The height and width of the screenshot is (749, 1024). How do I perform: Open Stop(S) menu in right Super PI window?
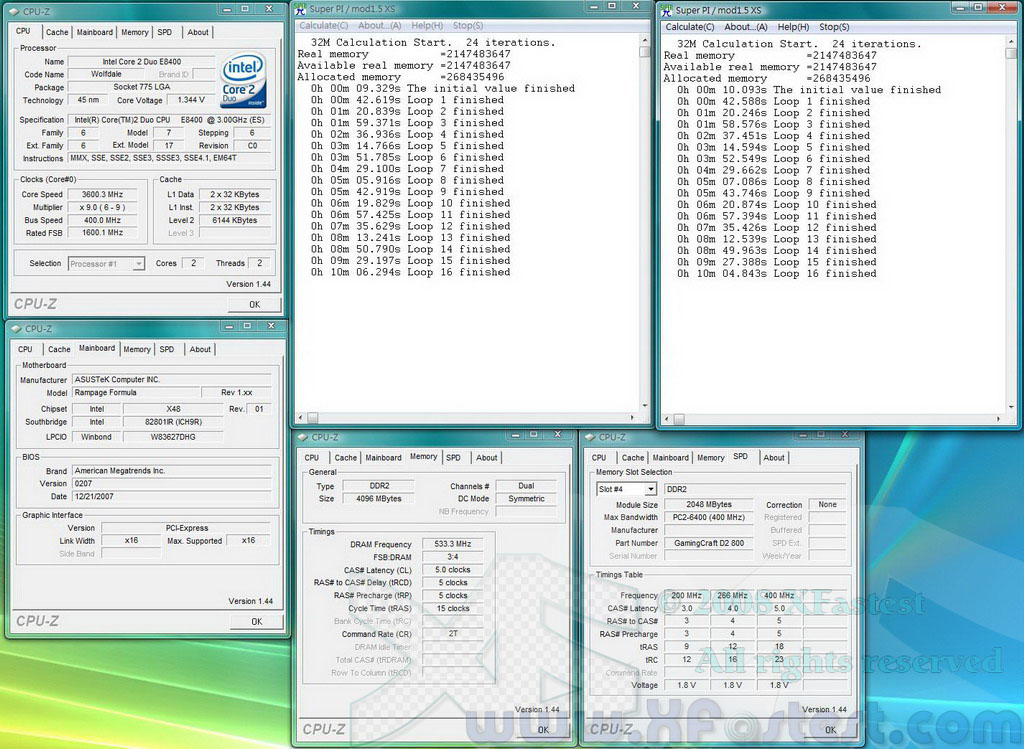point(834,27)
